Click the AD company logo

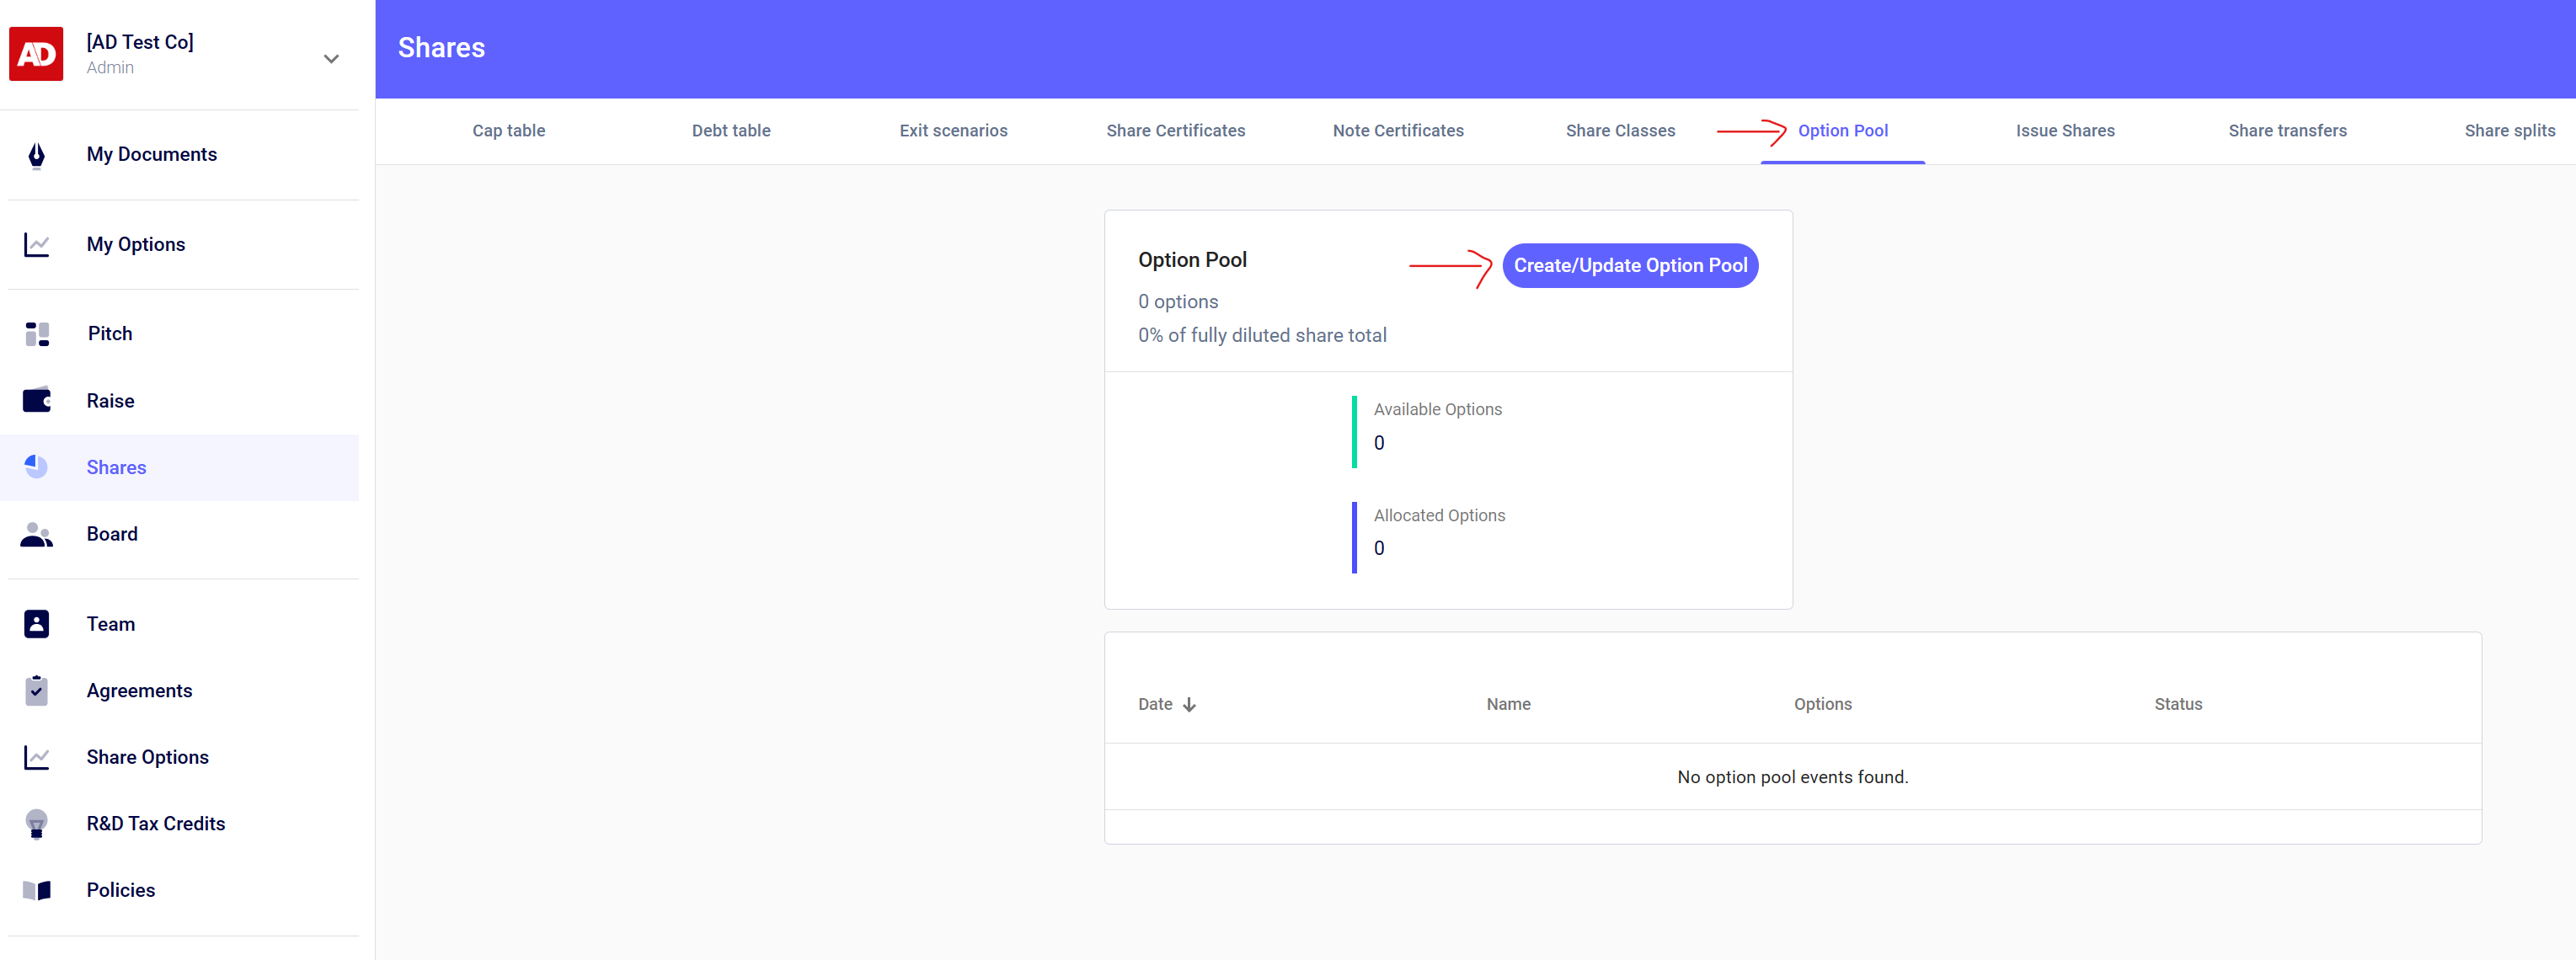coord(36,54)
